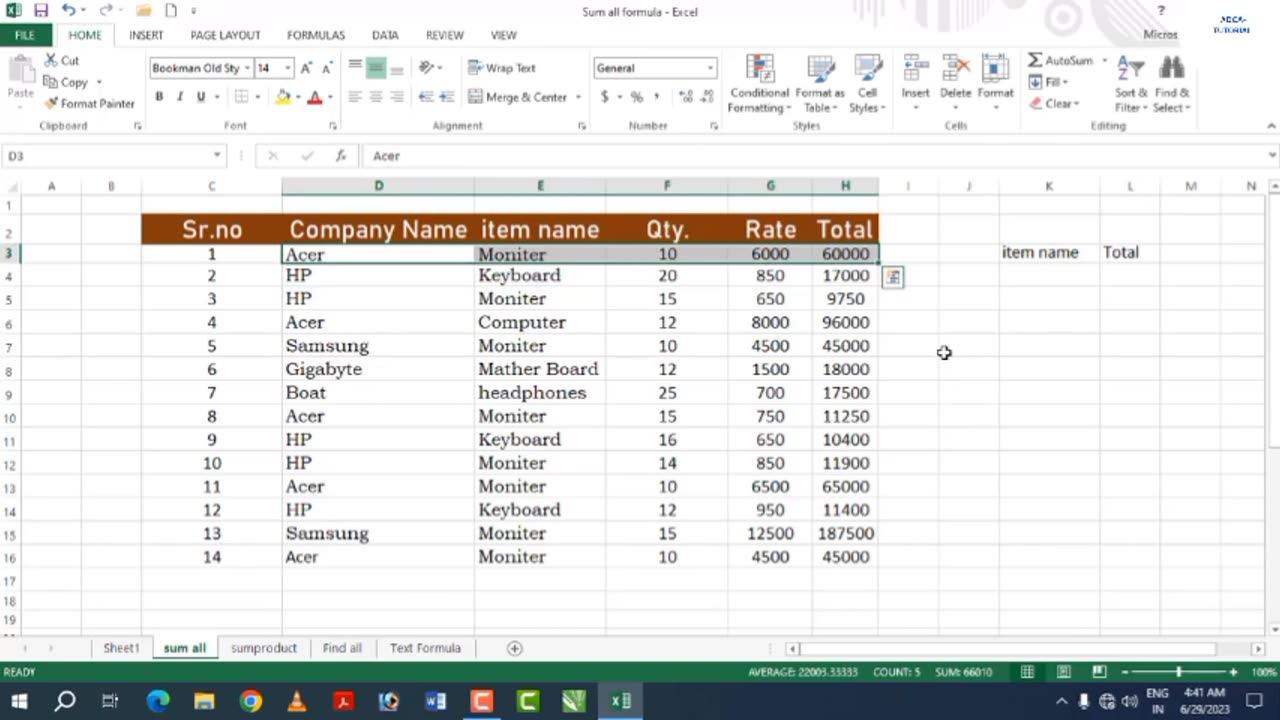Expand the Clear dropdown in Editing group
1280x720 pixels.
(1076, 103)
